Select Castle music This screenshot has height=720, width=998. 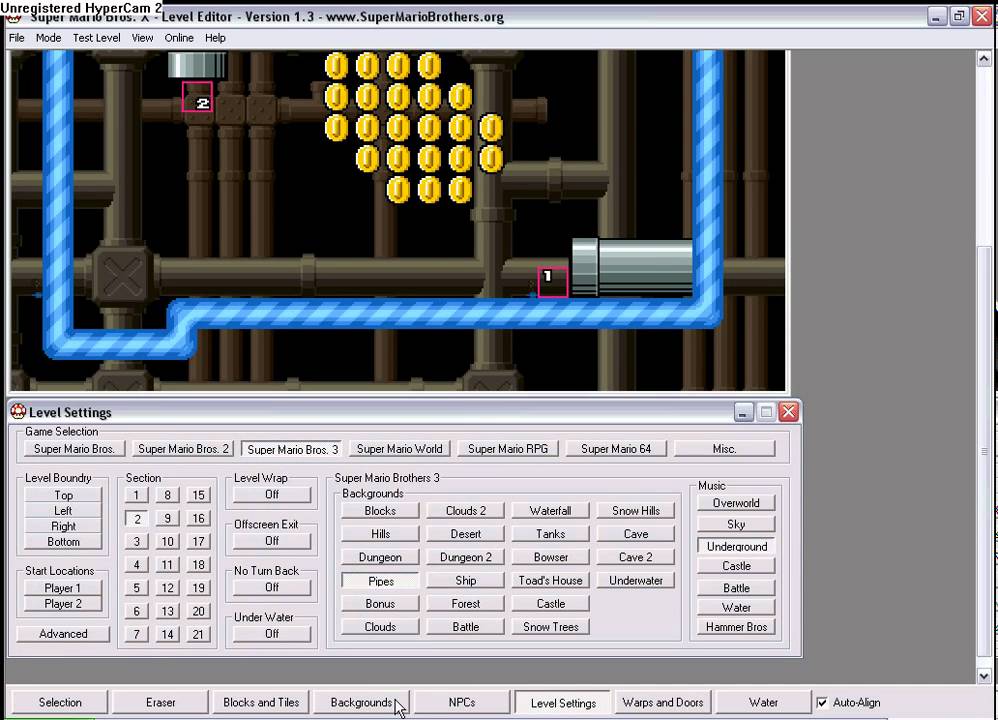tap(736, 566)
